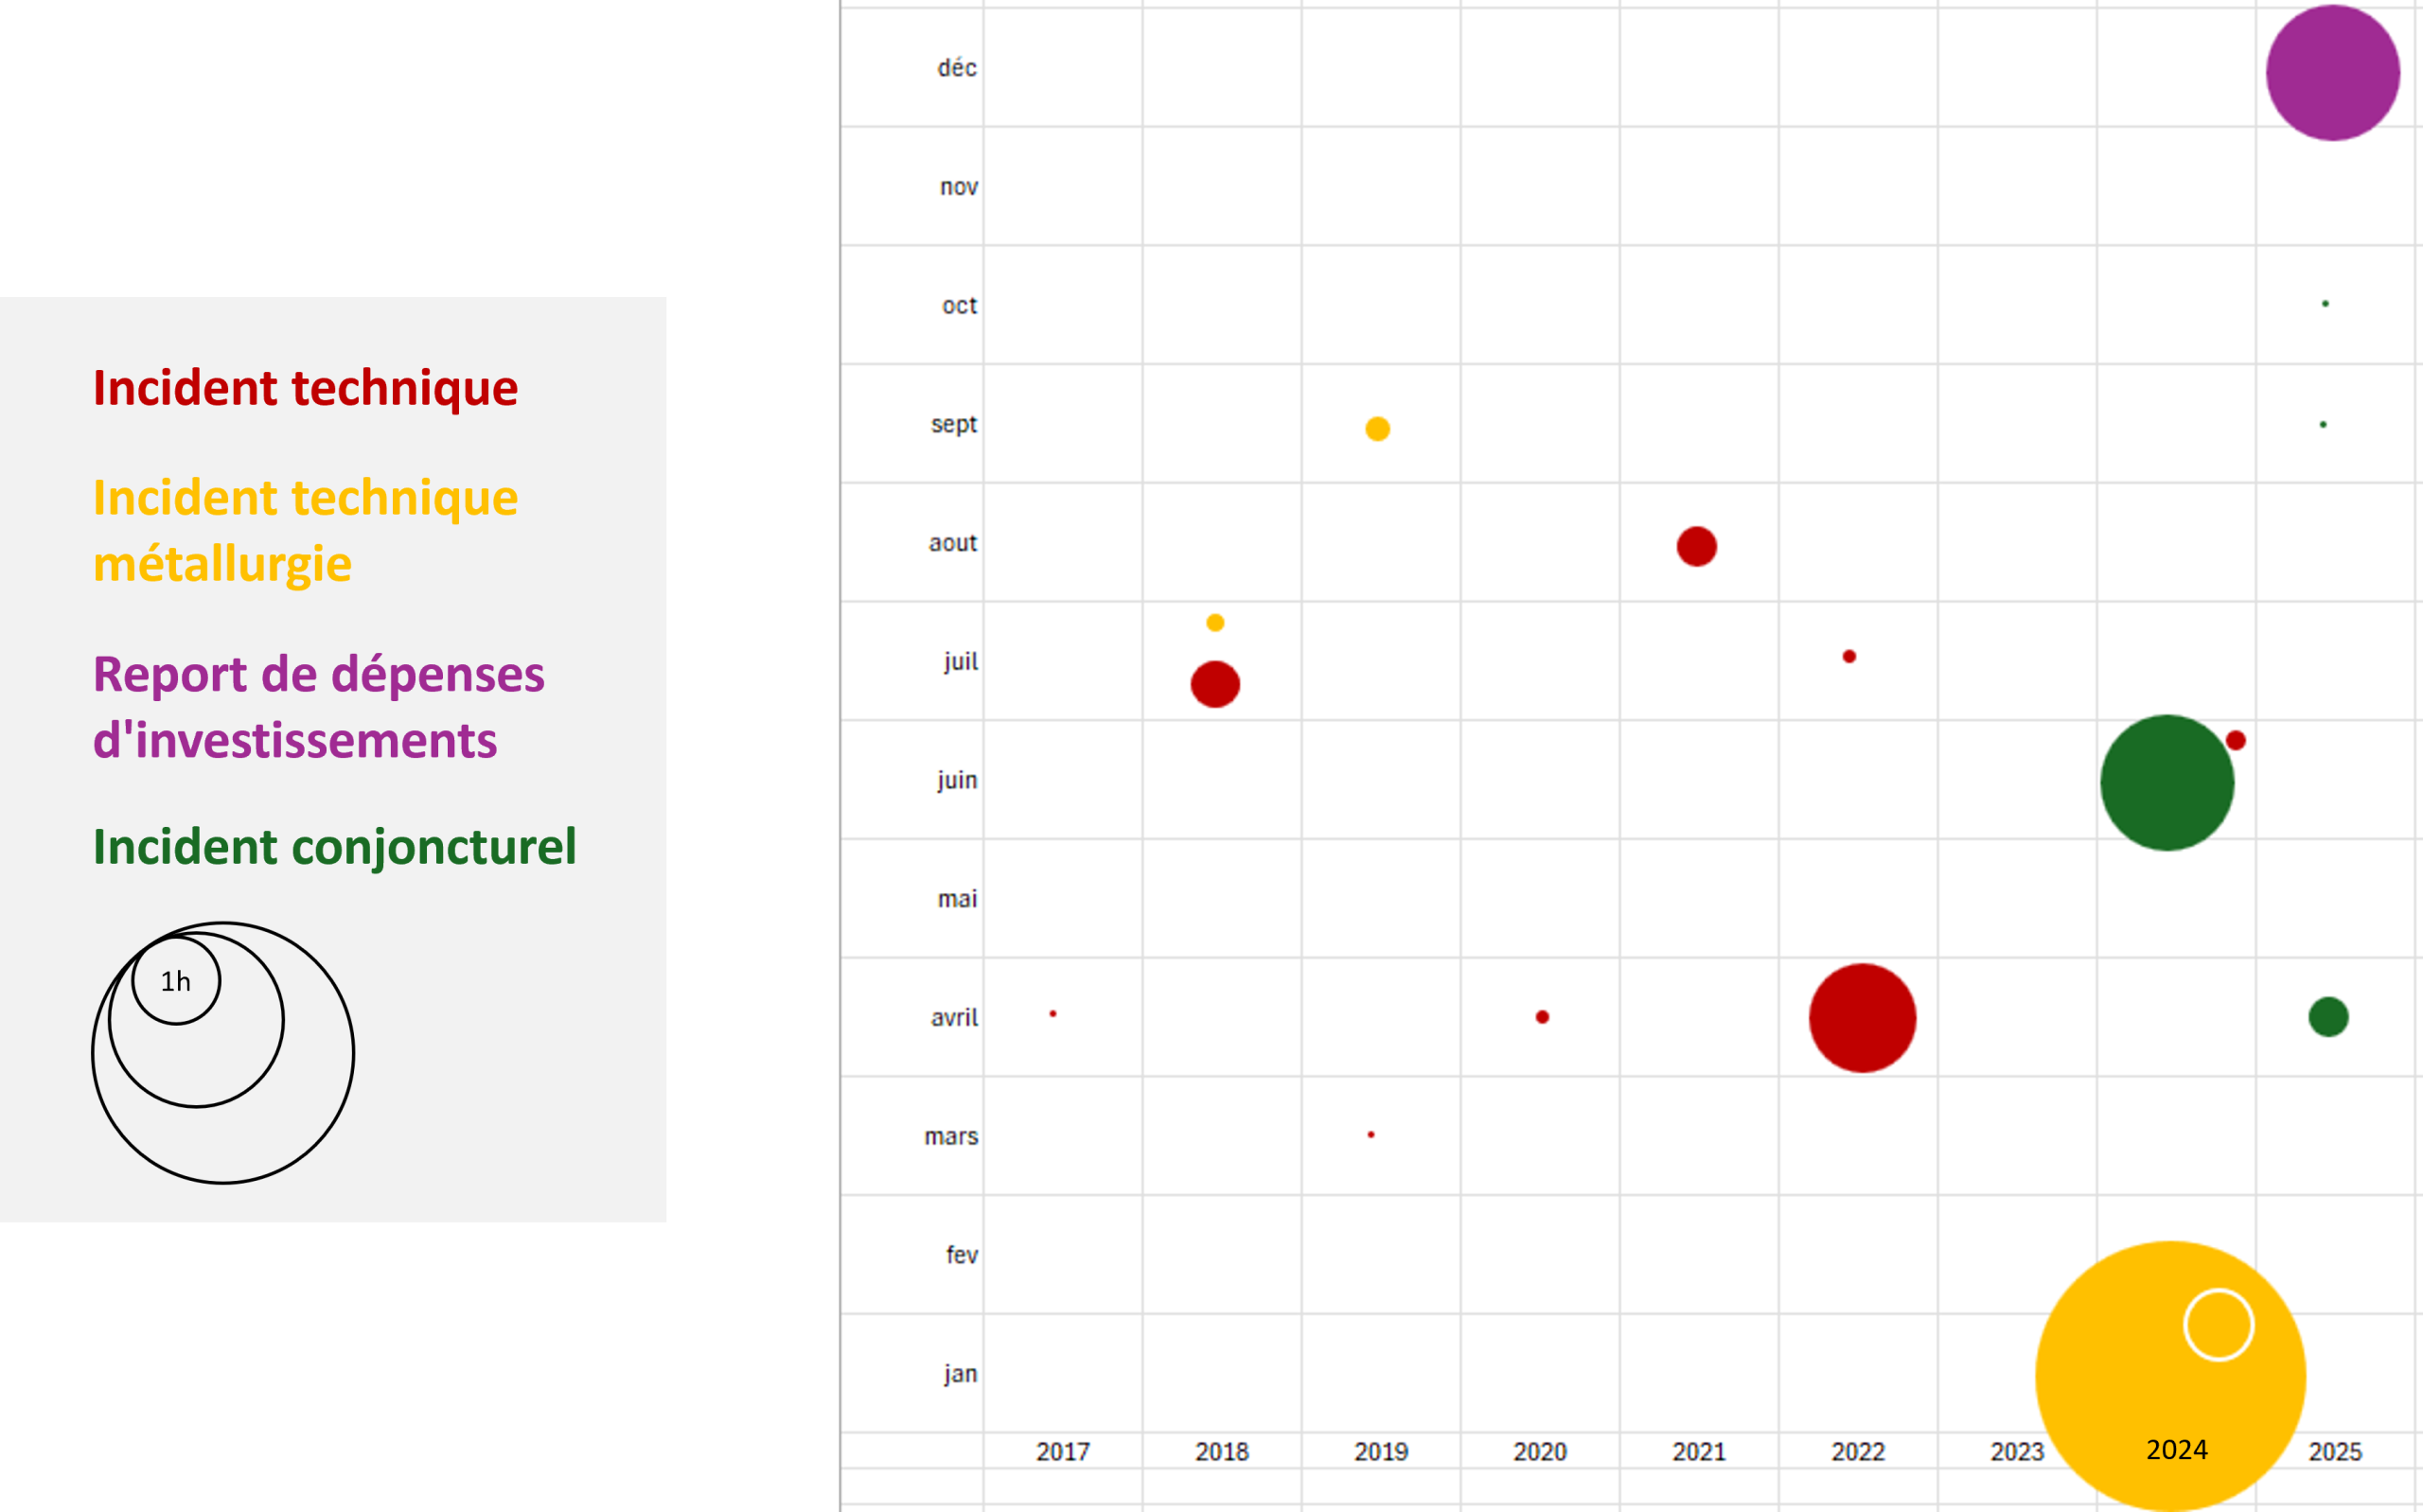Screen dimensions: 2423x1512
Task: Click the green April 2025 bubble
Action: 2328,1017
